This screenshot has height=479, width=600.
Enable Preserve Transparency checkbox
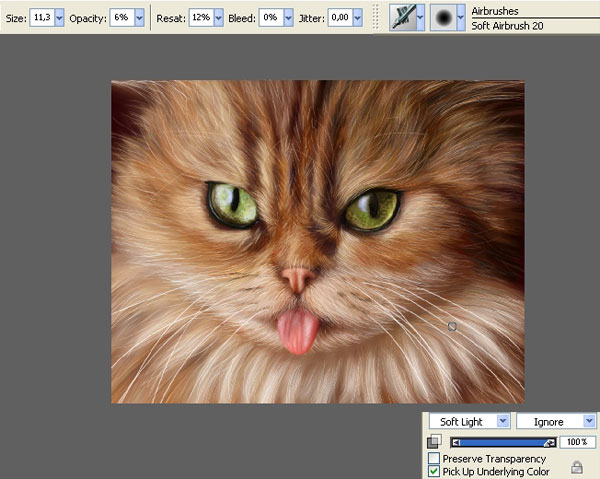pyautogui.click(x=434, y=458)
